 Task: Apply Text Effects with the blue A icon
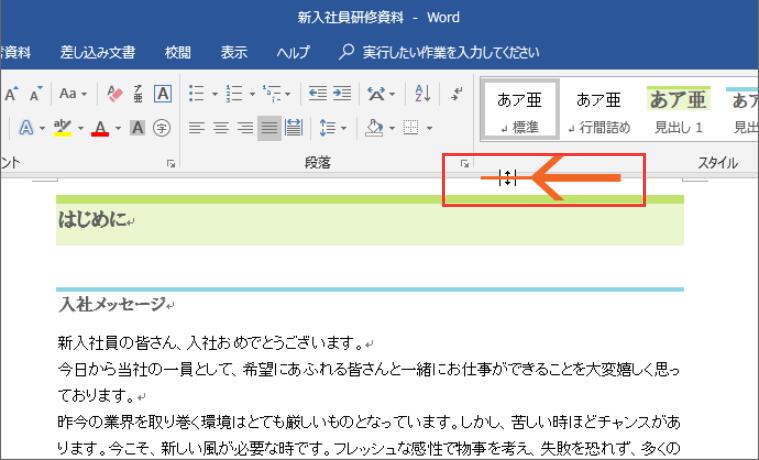click(26, 128)
